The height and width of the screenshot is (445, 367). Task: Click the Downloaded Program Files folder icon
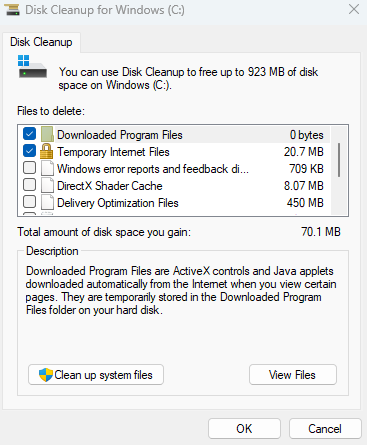pos(47,134)
